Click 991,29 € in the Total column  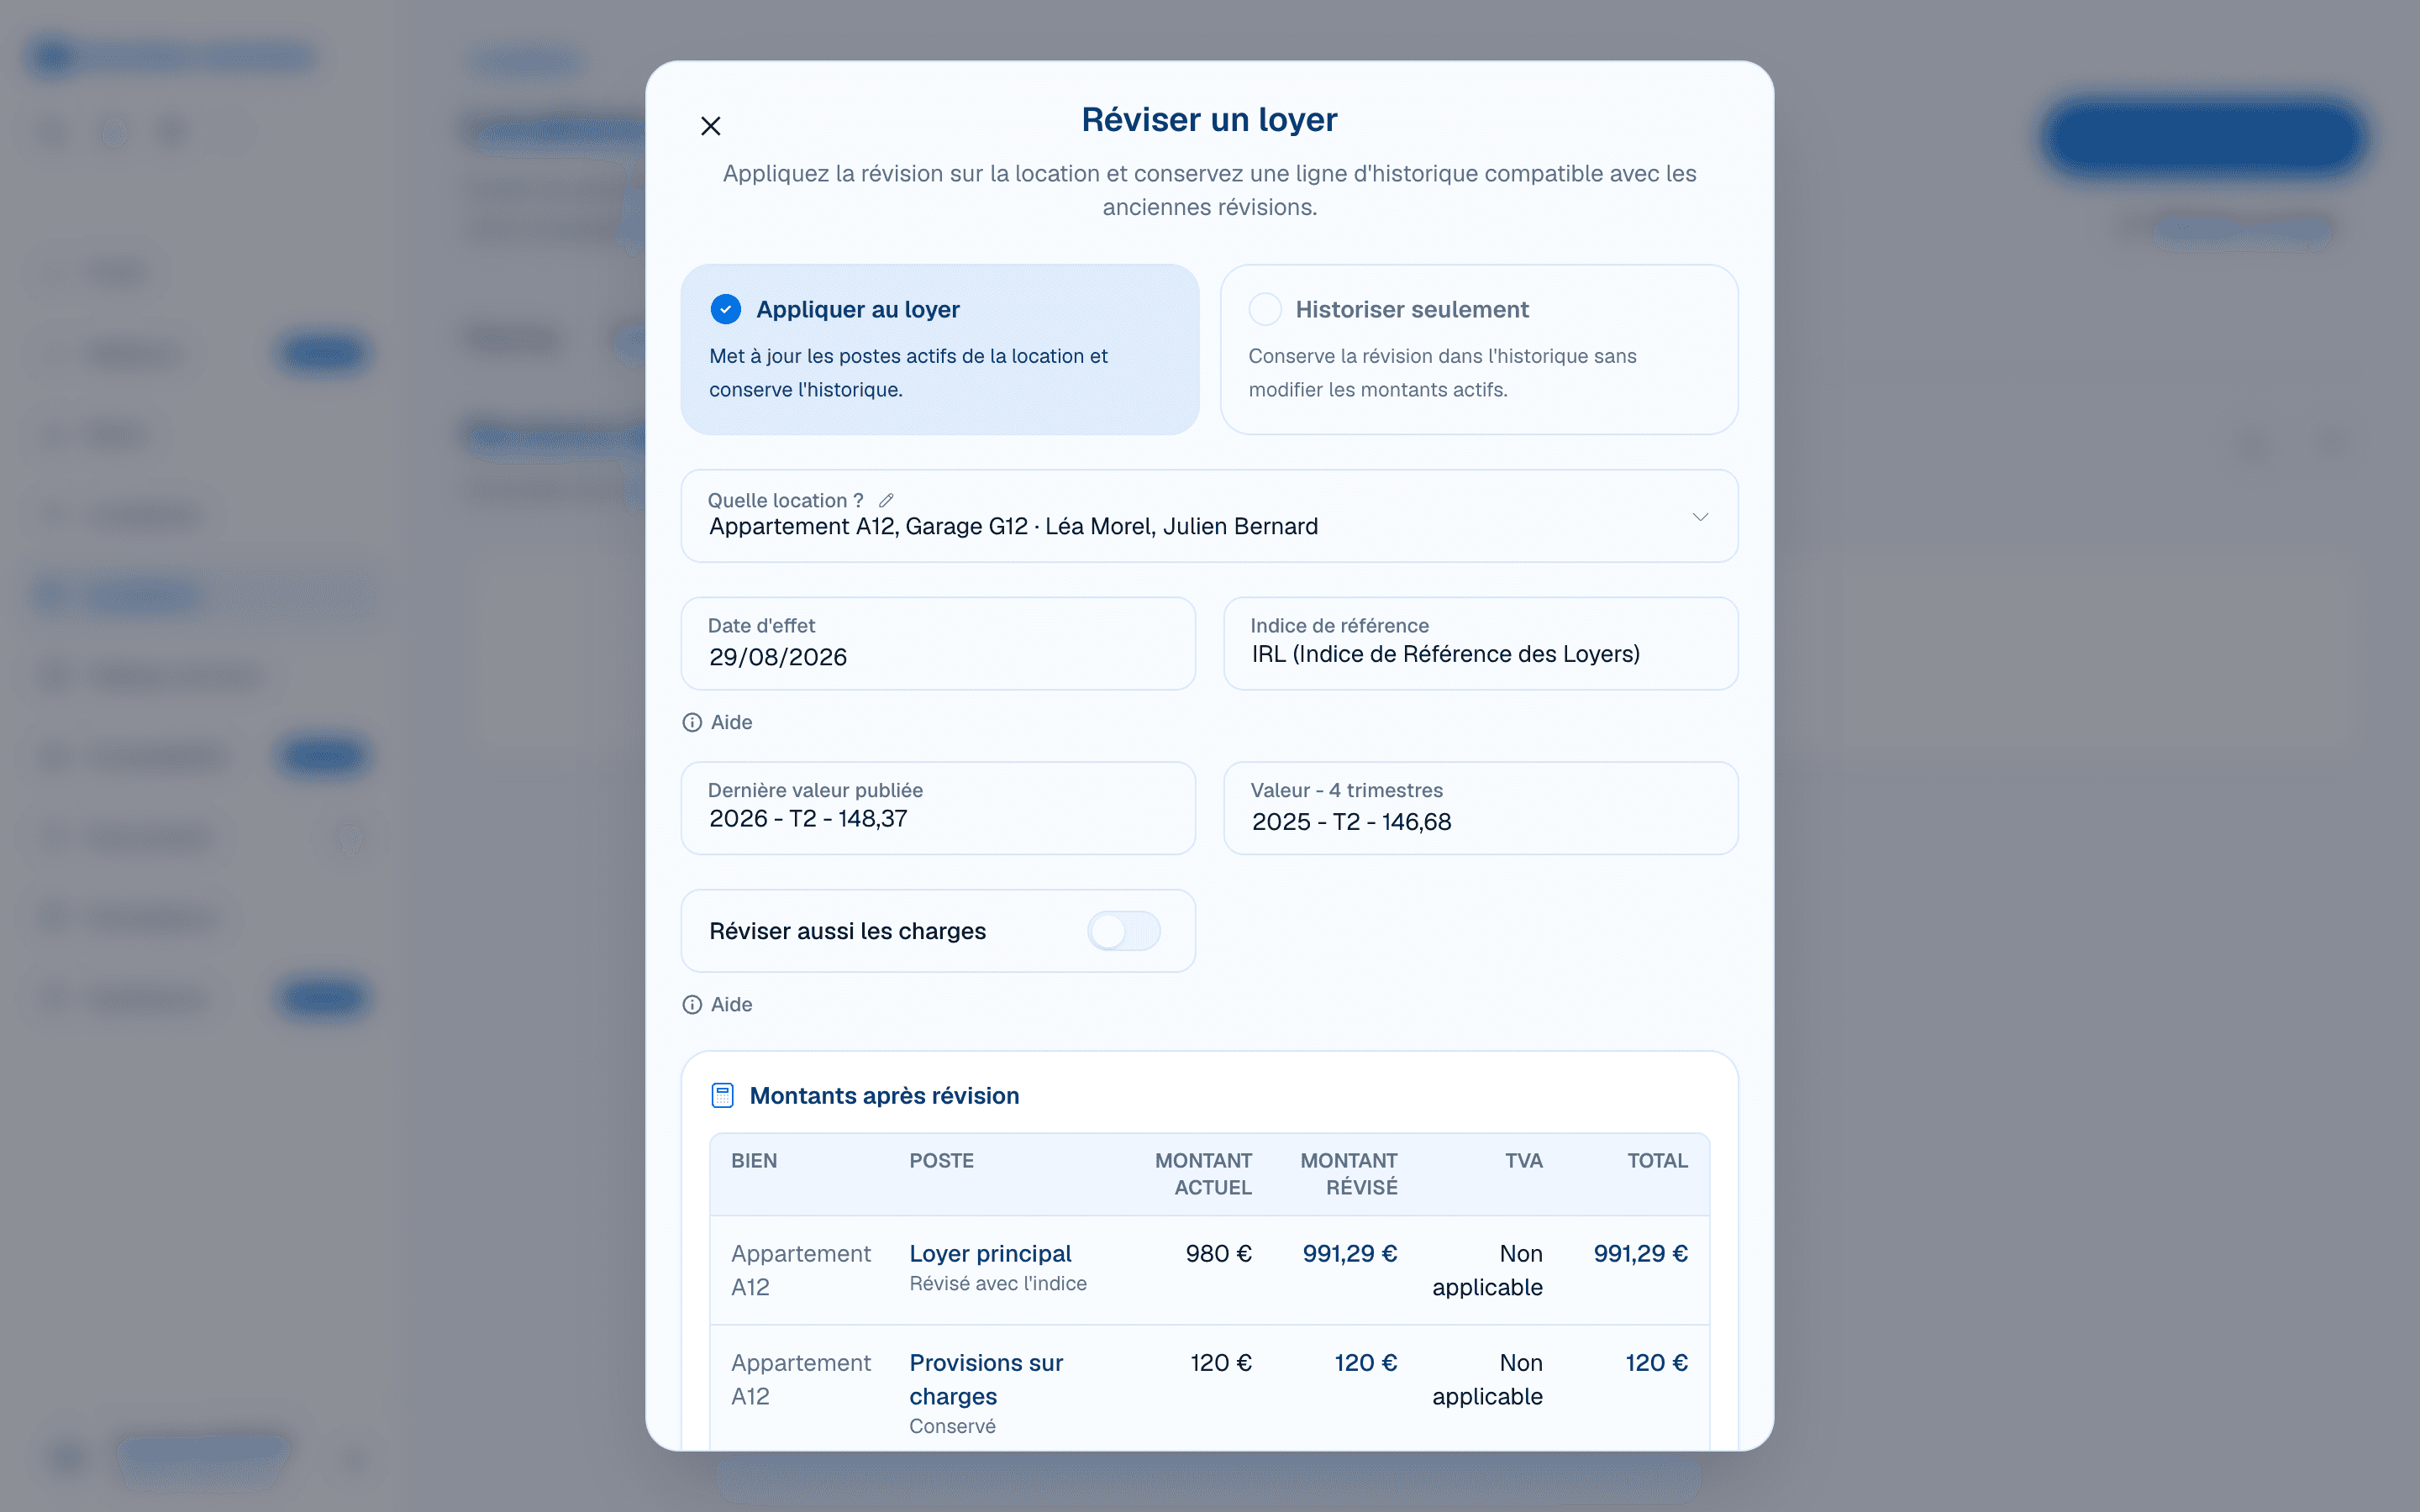[1641, 1254]
